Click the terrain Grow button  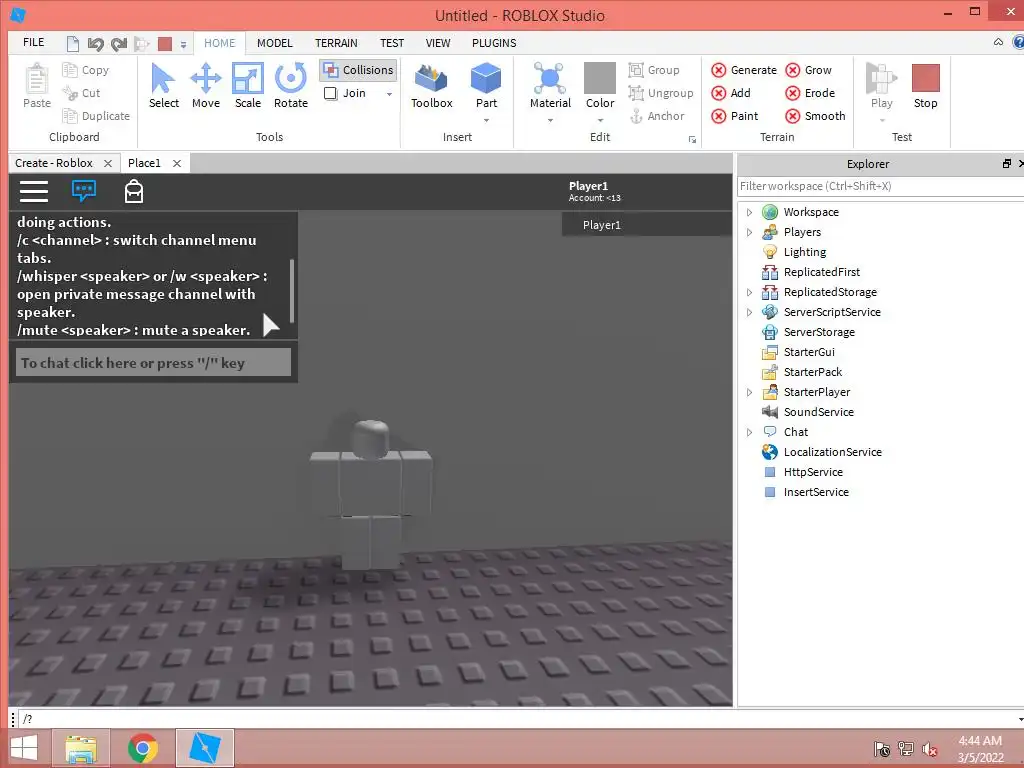coord(808,71)
